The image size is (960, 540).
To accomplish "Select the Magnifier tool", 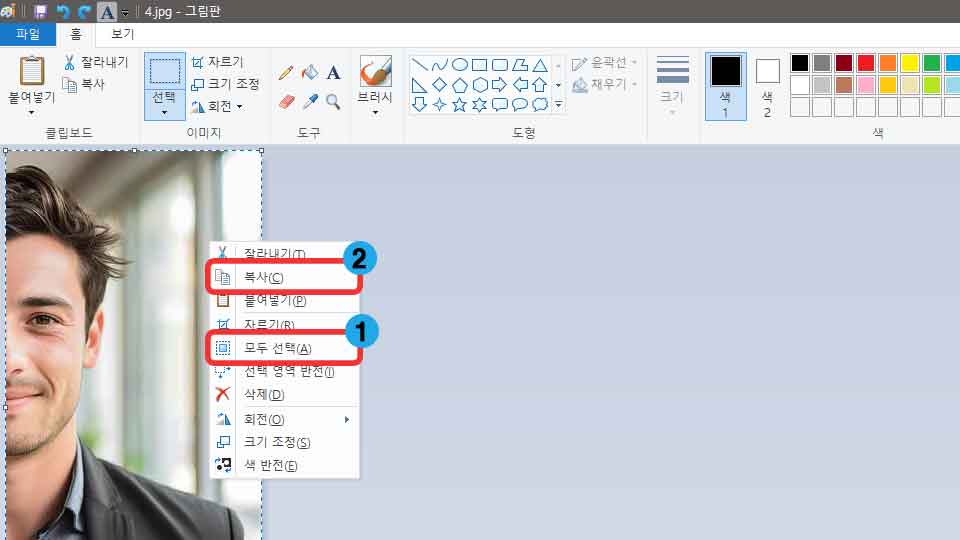I will click(x=333, y=102).
